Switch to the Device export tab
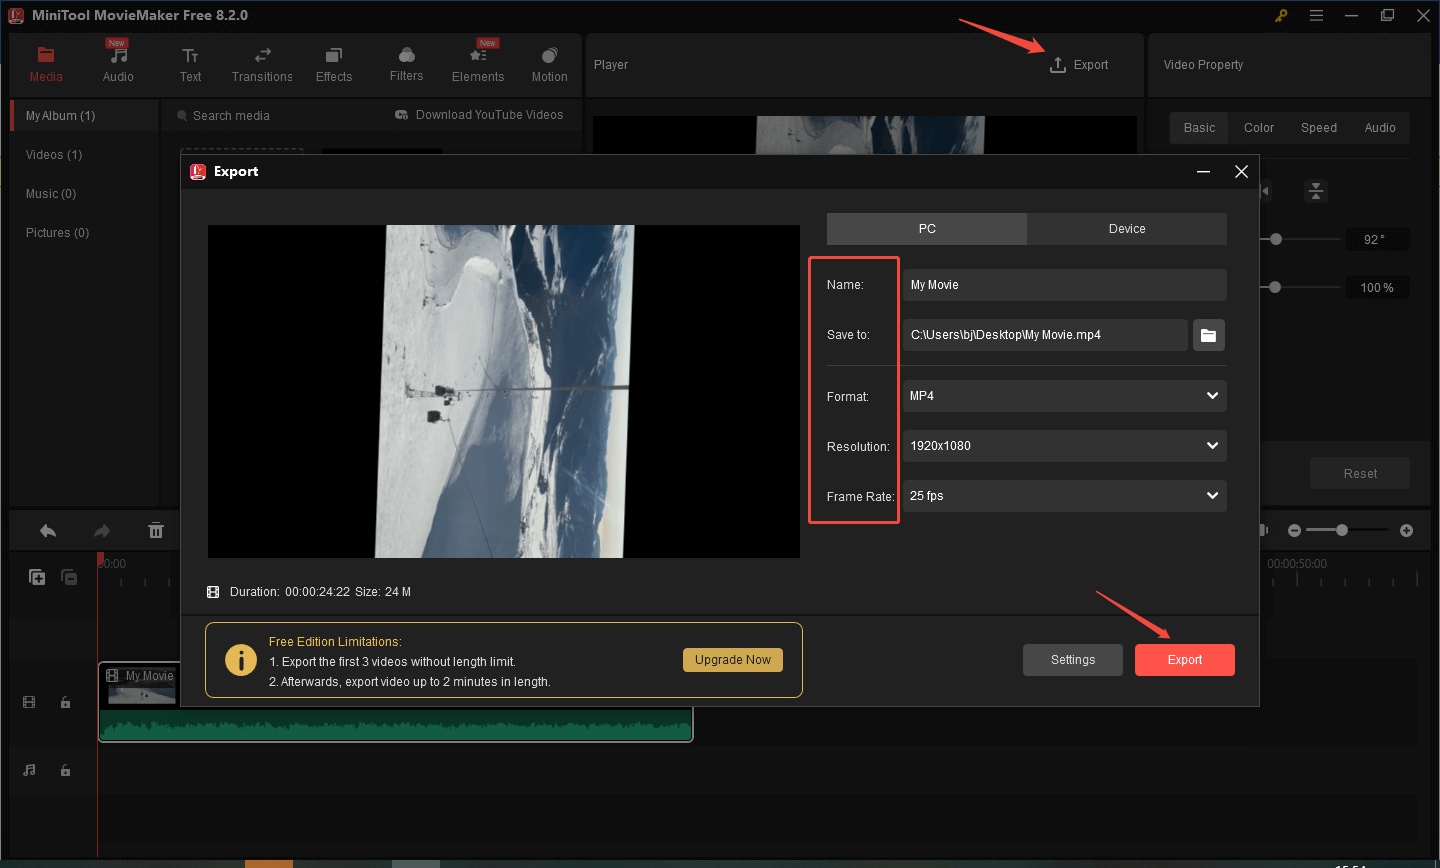 (x=1127, y=229)
